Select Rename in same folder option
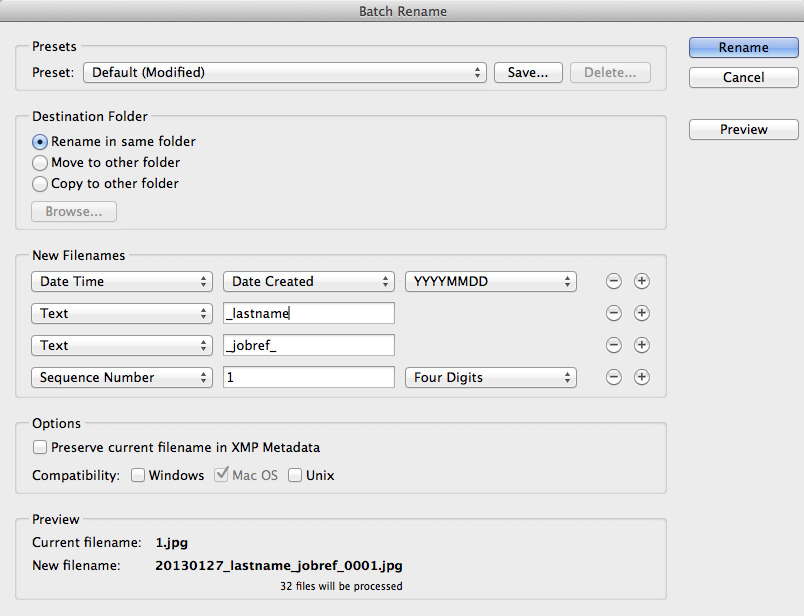804x616 pixels. 41,142
